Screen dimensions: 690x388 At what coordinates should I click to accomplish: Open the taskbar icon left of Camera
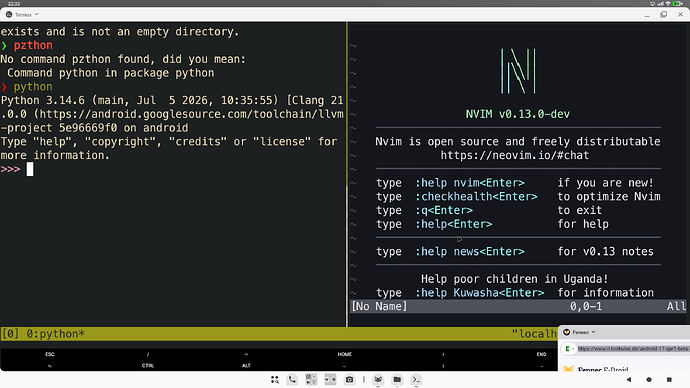[x=330, y=380]
